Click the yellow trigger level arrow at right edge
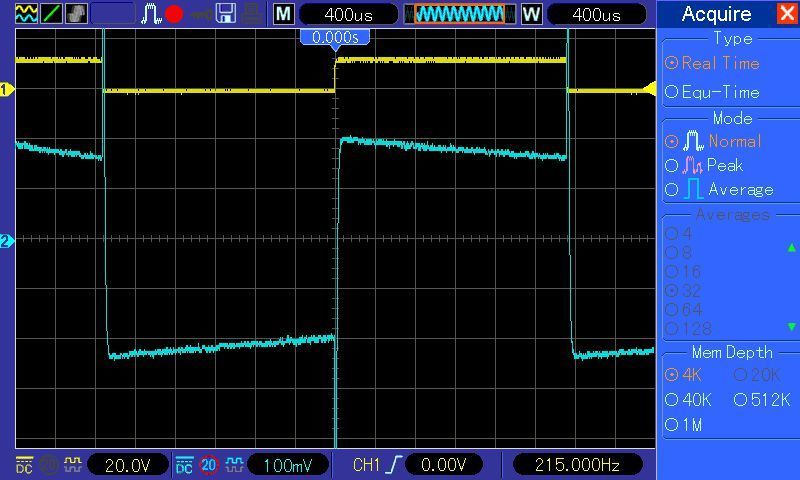 tap(650, 89)
